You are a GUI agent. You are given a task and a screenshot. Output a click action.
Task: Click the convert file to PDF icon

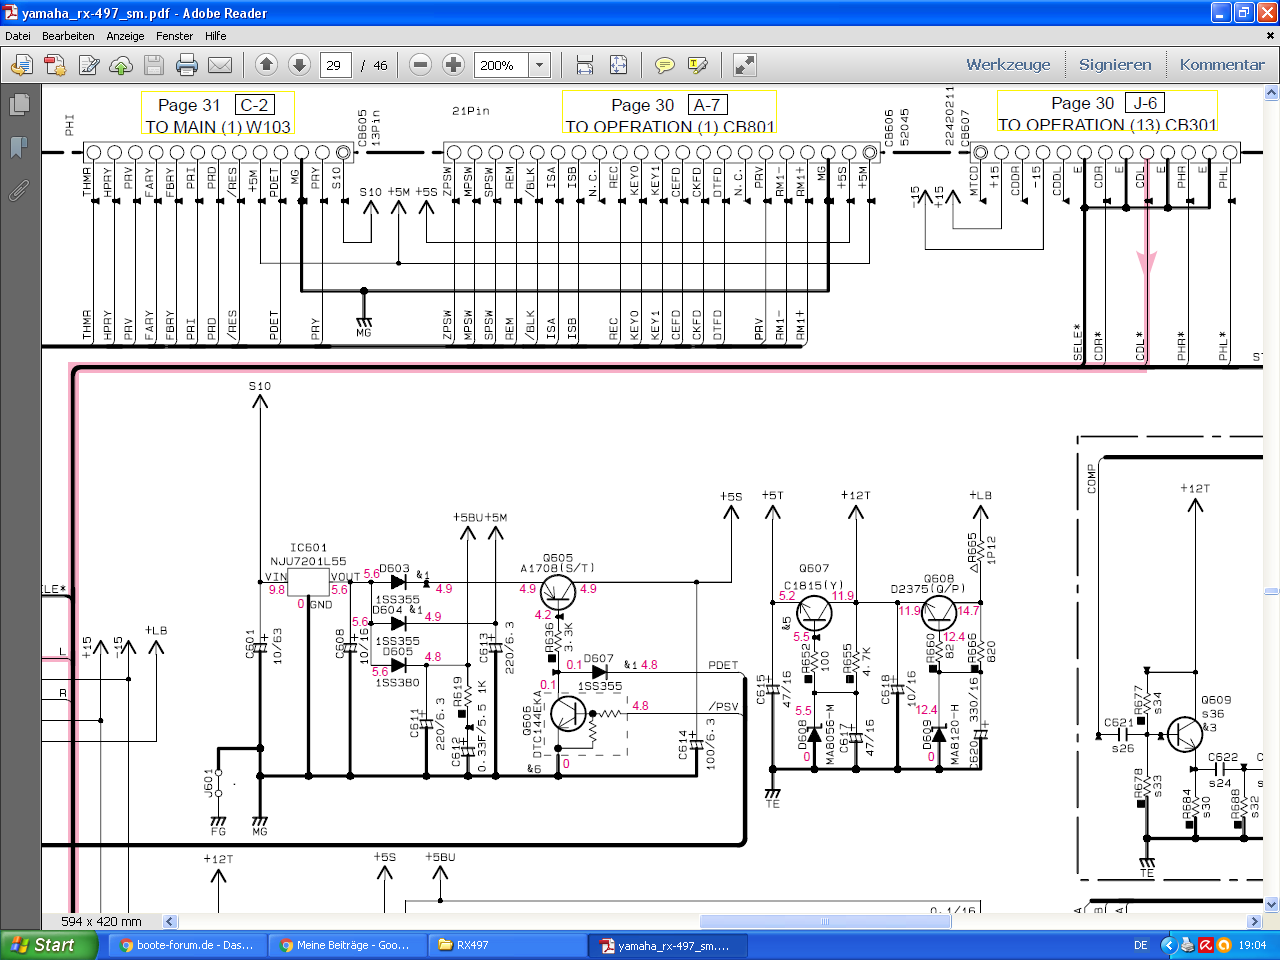coord(55,65)
